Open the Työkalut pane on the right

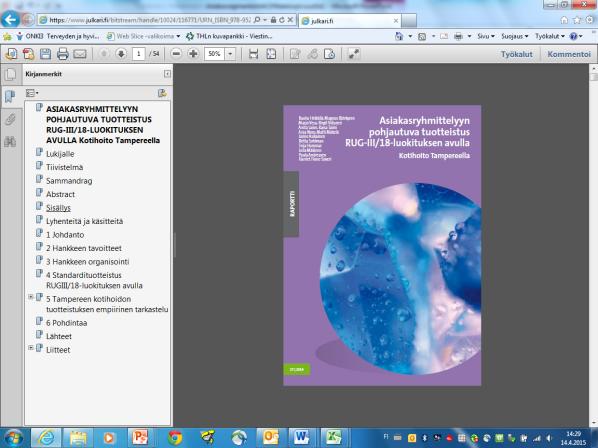tap(516, 54)
